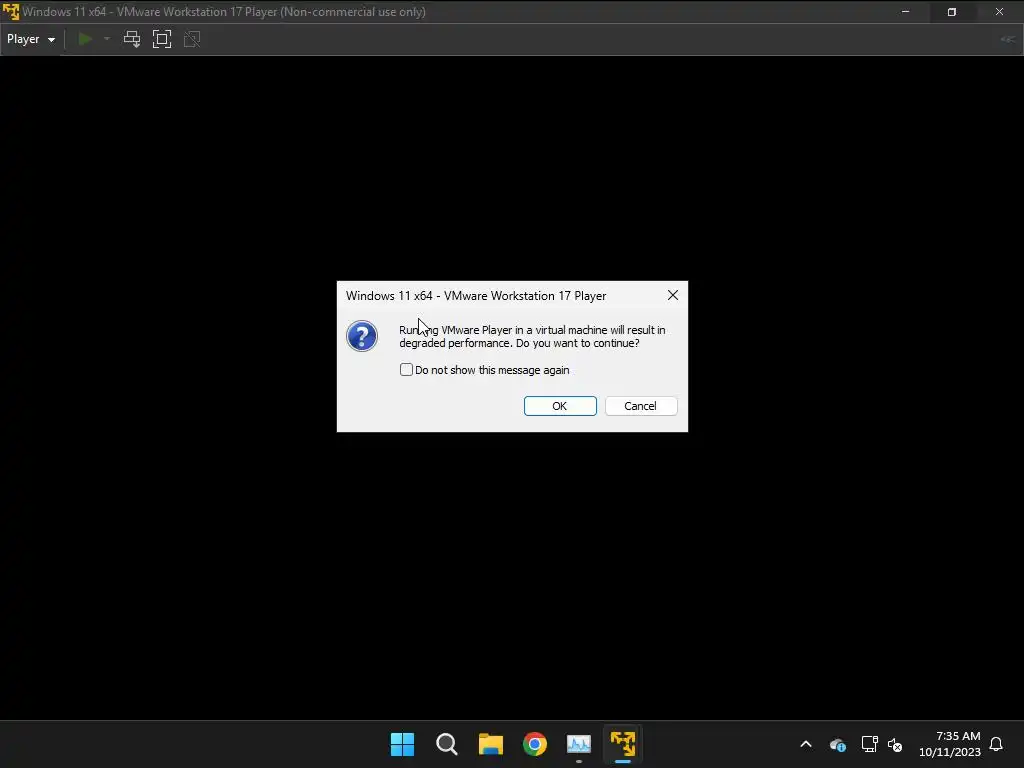Open the Windows Start menu
The height and width of the screenshot is (768, 1024).
coord(402,744)
